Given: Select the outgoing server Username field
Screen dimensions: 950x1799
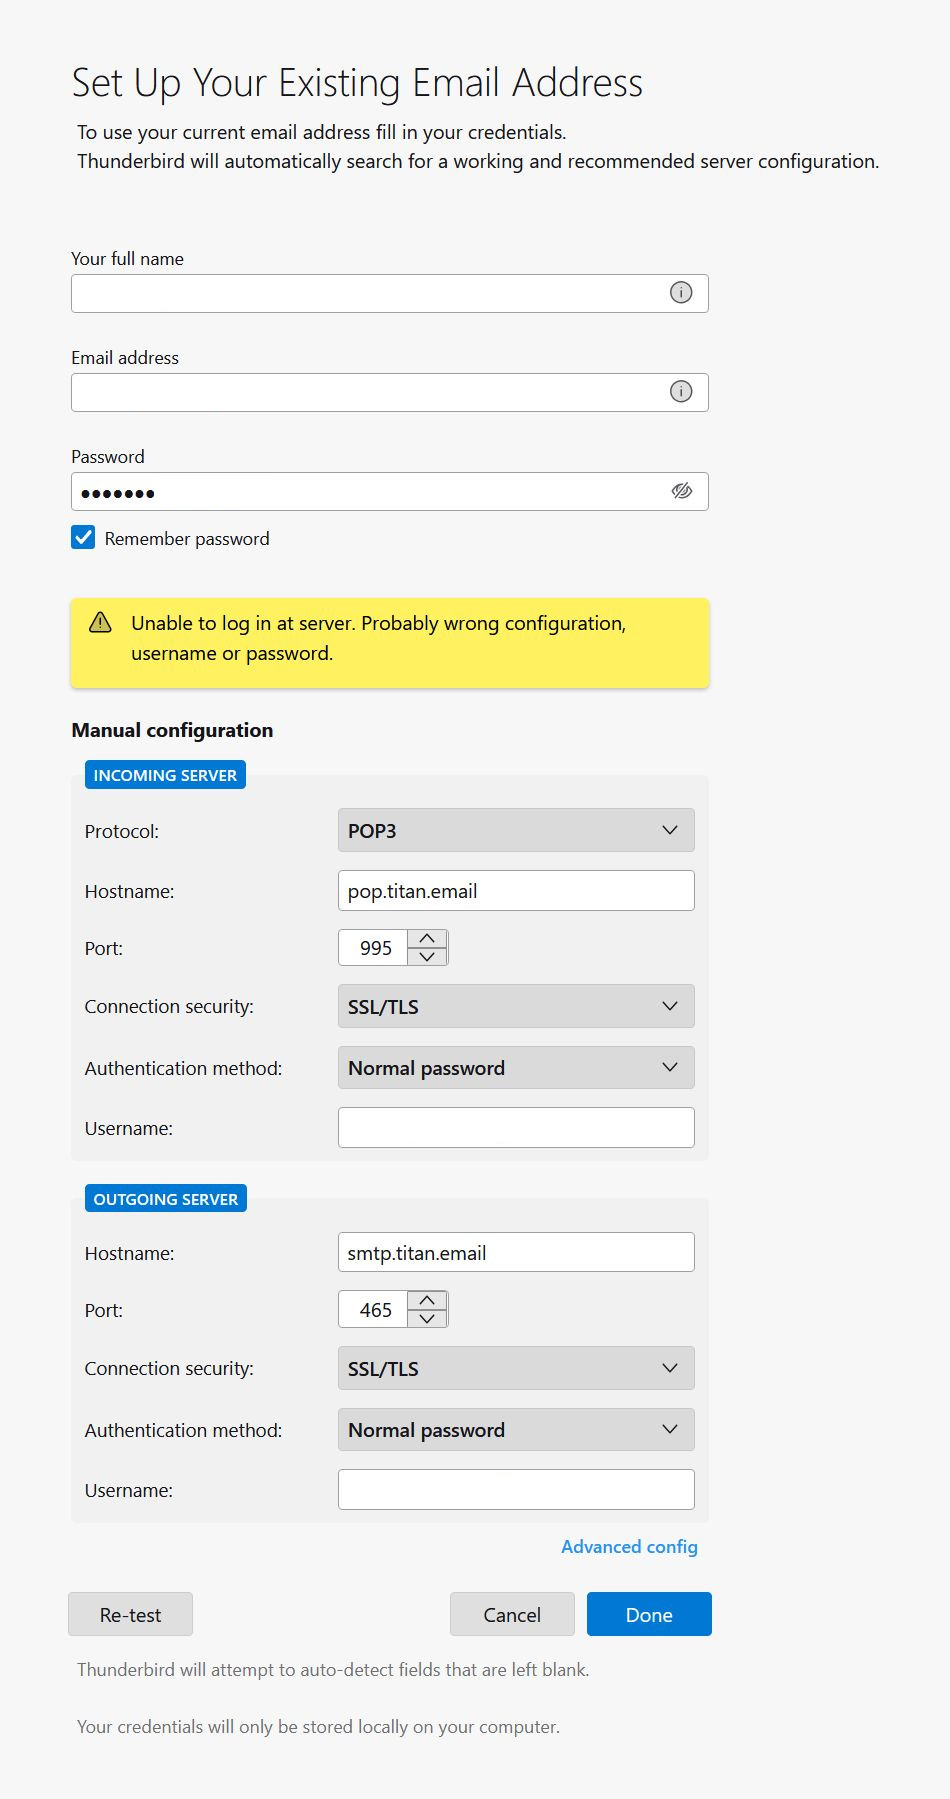Looking at the screenshot, I should point(515,1489).
